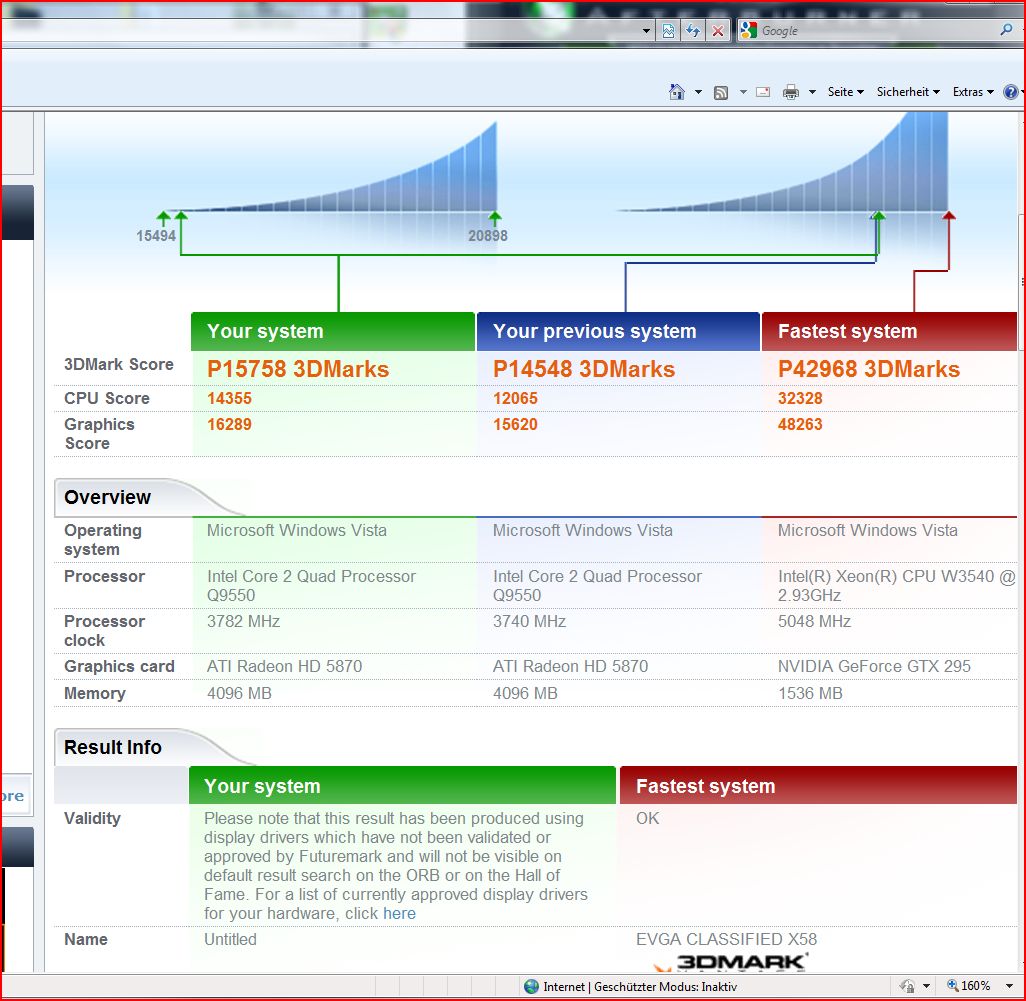Image resolution: width=1026 pixels, height=1001 pixels.
Task: Click the right score distribution chart
Action: pyautogui.click(x=784, y=162)
